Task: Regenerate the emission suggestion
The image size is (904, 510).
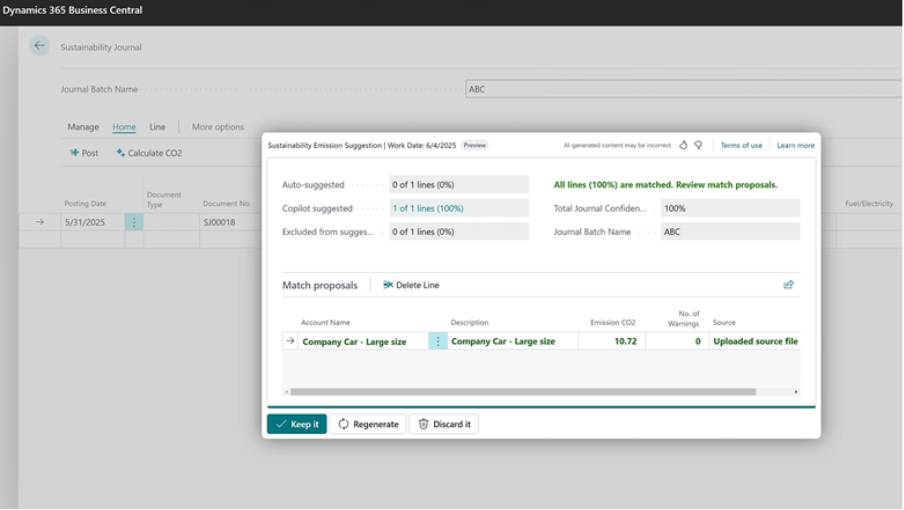Action: pos(368,424)
